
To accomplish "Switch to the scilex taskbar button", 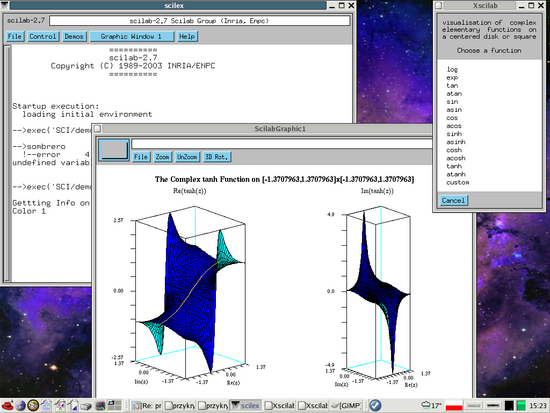I will [x=246, y=406].
